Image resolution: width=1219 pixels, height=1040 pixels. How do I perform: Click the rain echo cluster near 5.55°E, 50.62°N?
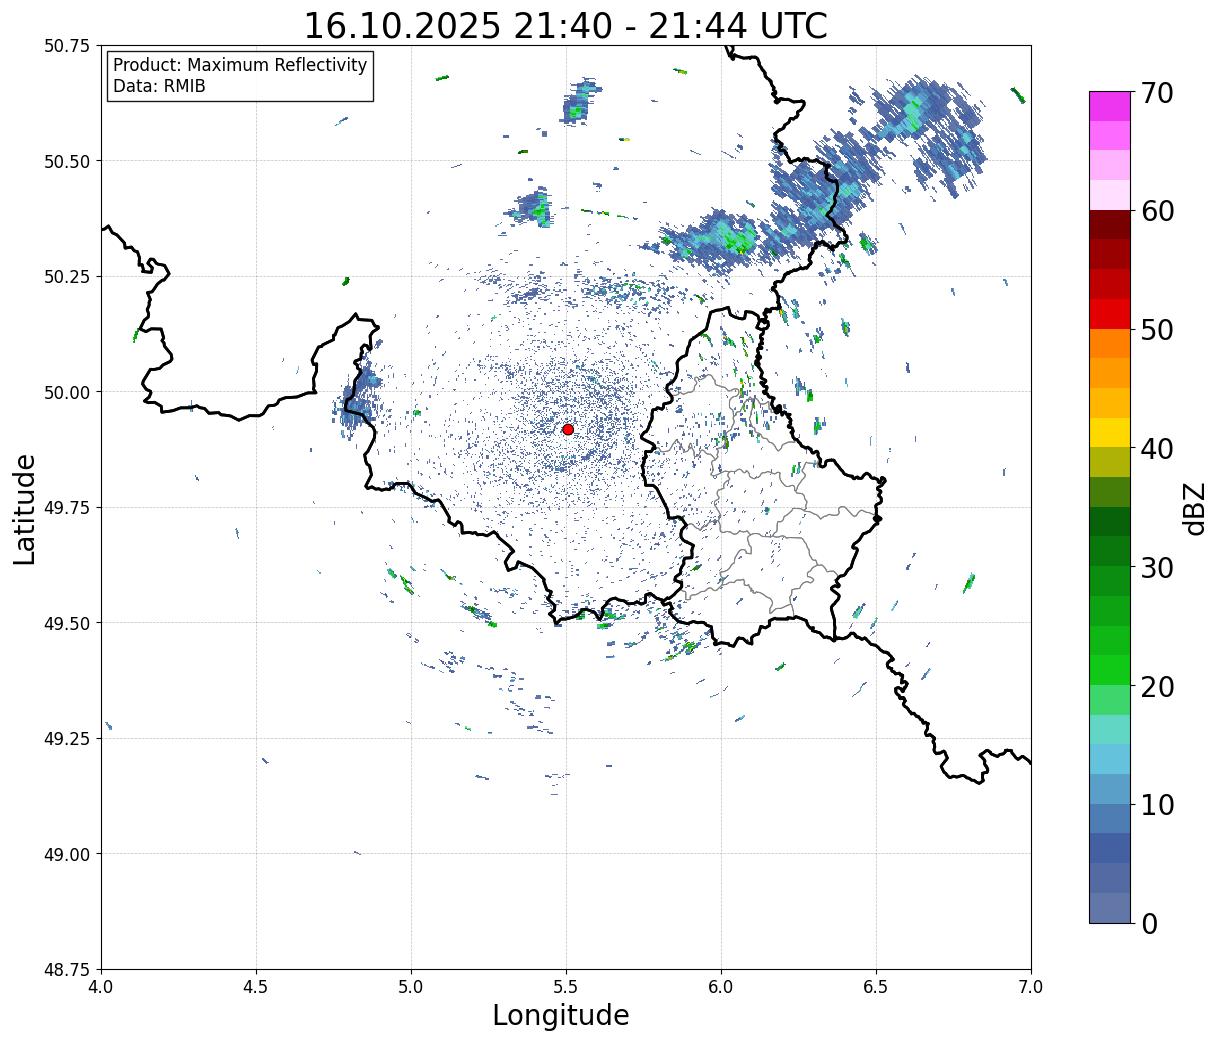[579, 102]
